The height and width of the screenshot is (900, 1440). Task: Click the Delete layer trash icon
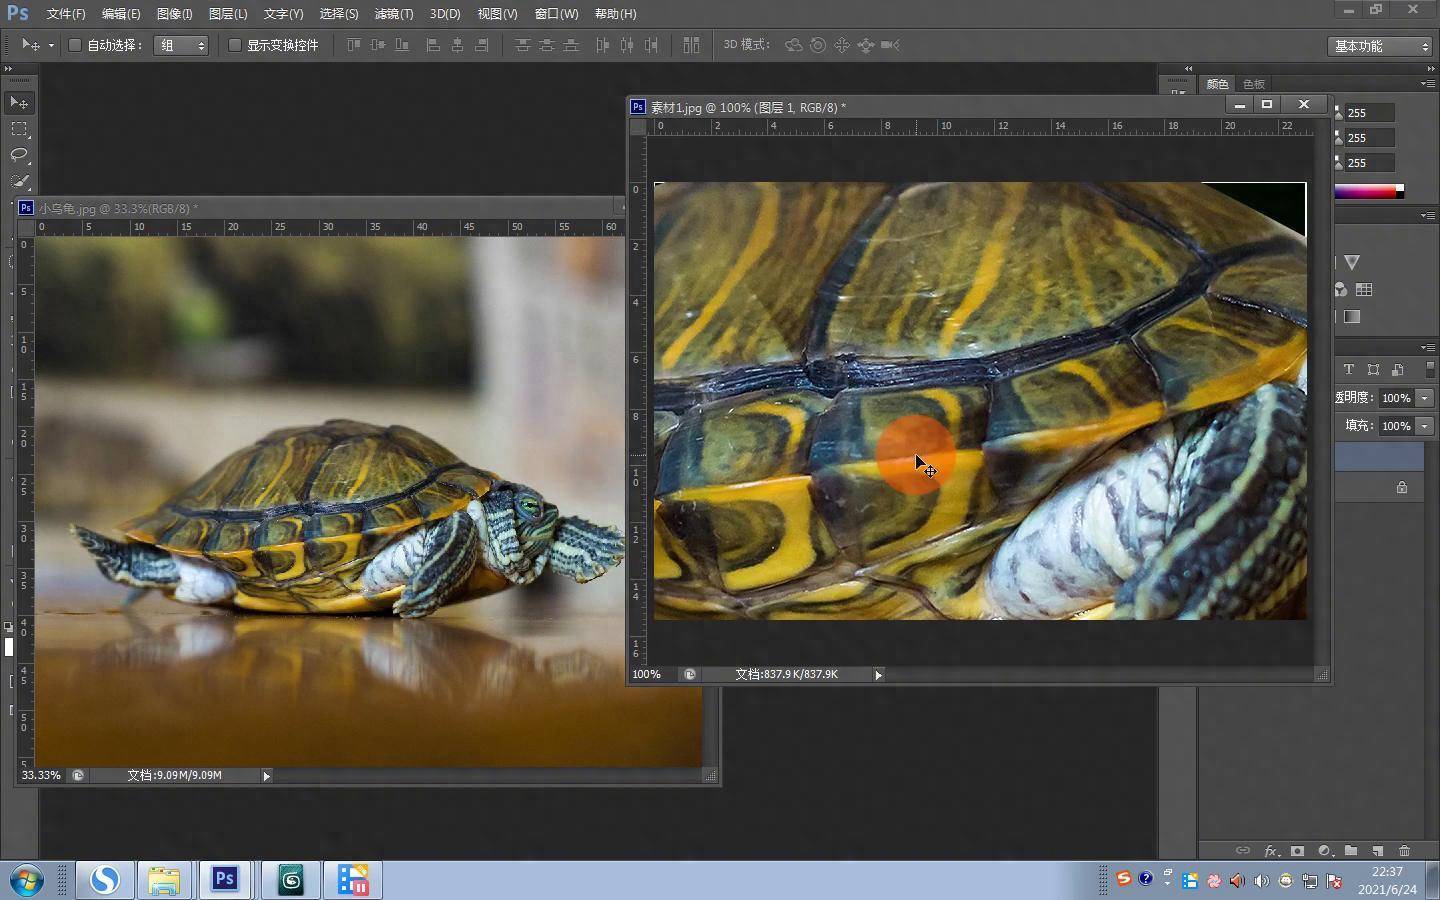(1404, 851)
